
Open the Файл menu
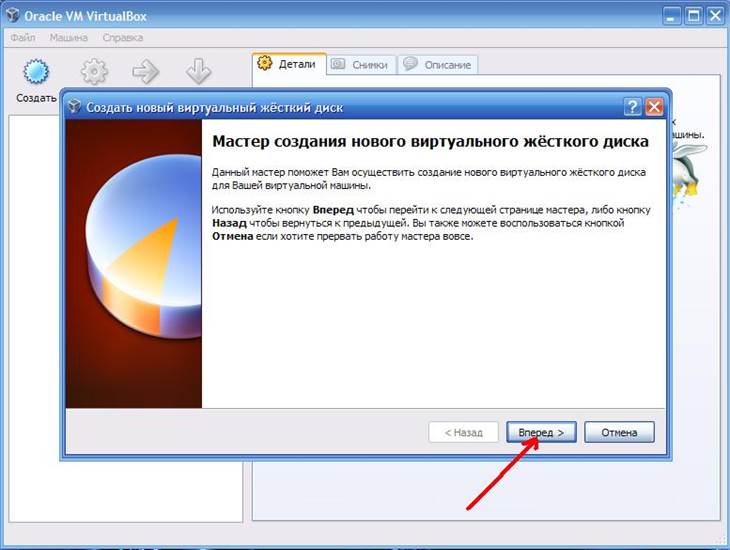pyautogui.click(x=23, y=38)
